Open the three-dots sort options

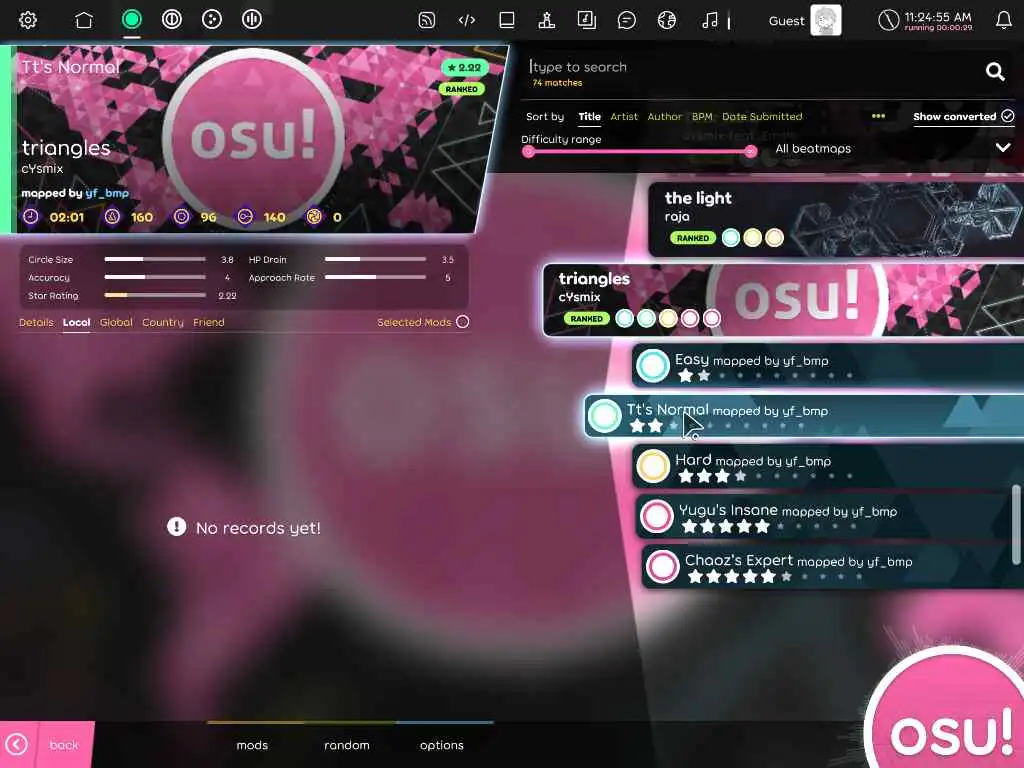878,116
